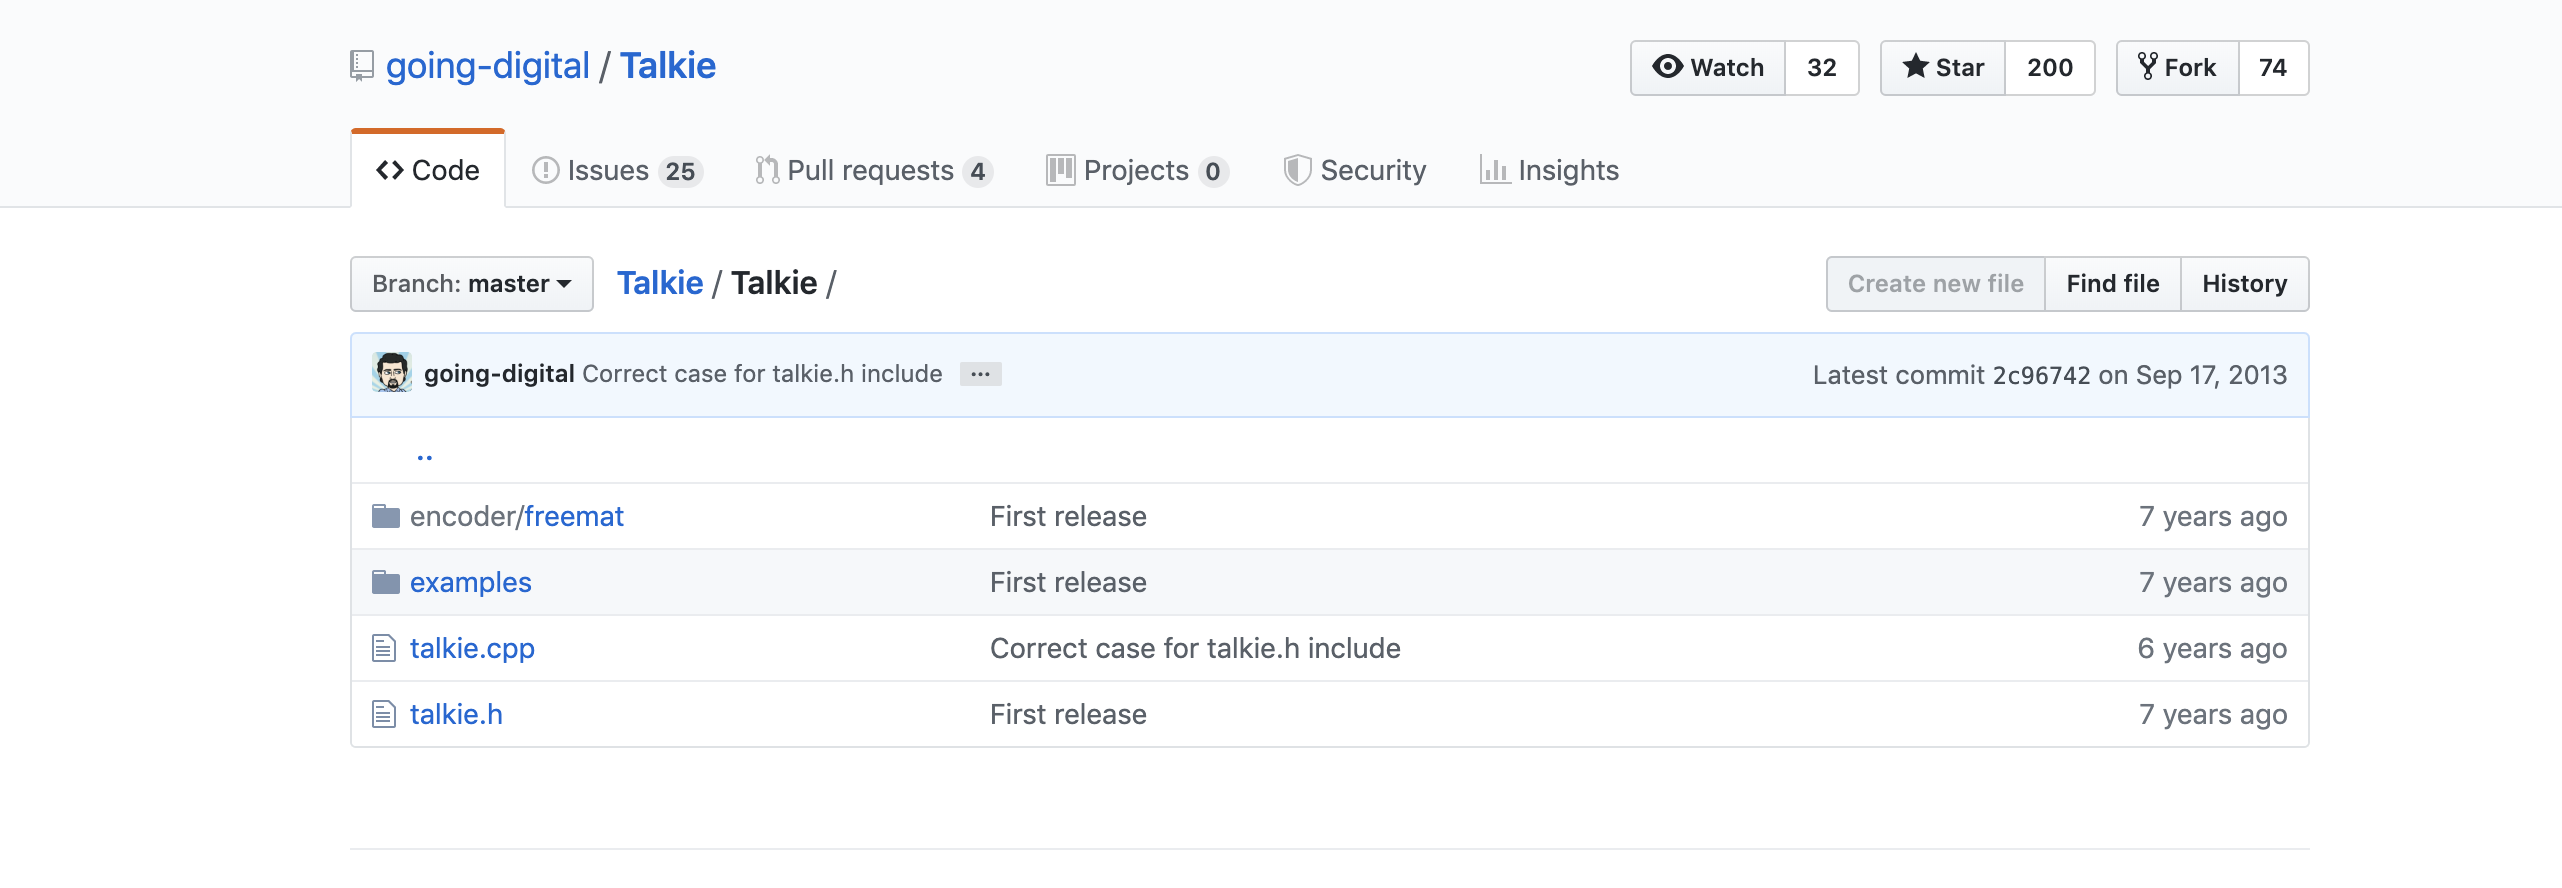Screen dimensions: 2562x888
Task: Open commit hash 2c96742
Action: coord(2041,375)
